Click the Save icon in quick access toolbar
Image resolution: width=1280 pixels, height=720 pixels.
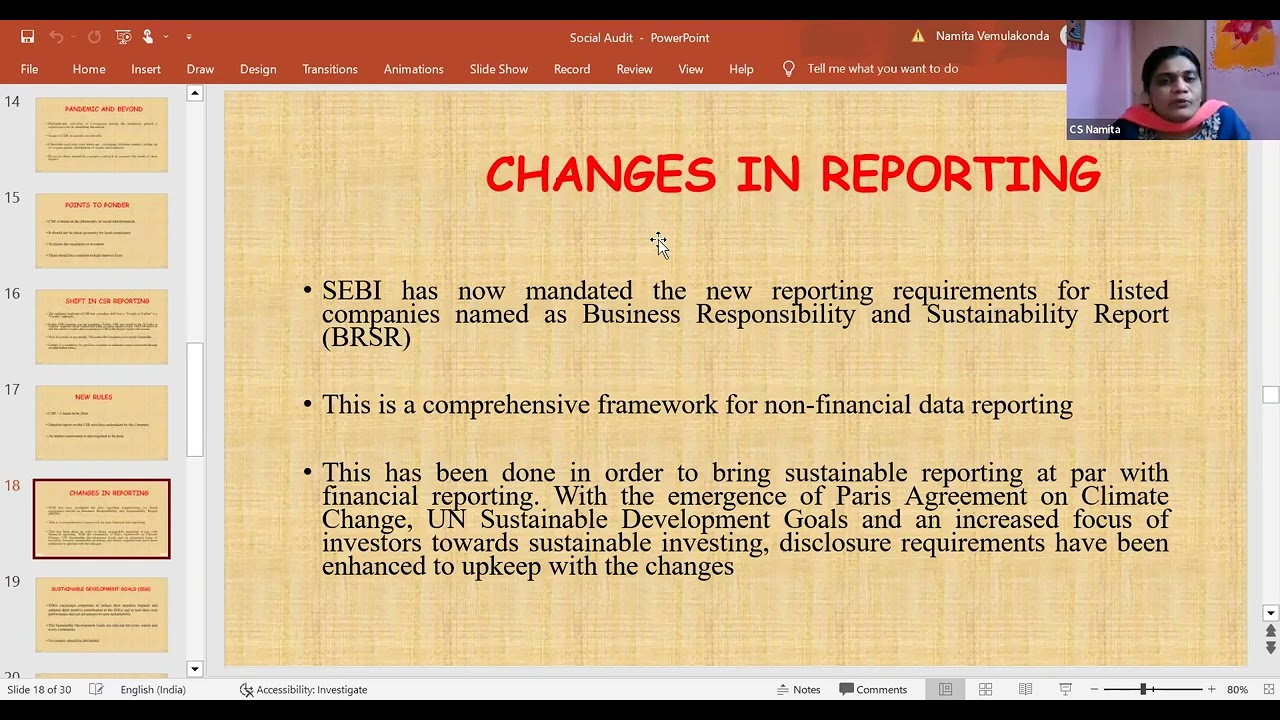[x=28, y=37]
